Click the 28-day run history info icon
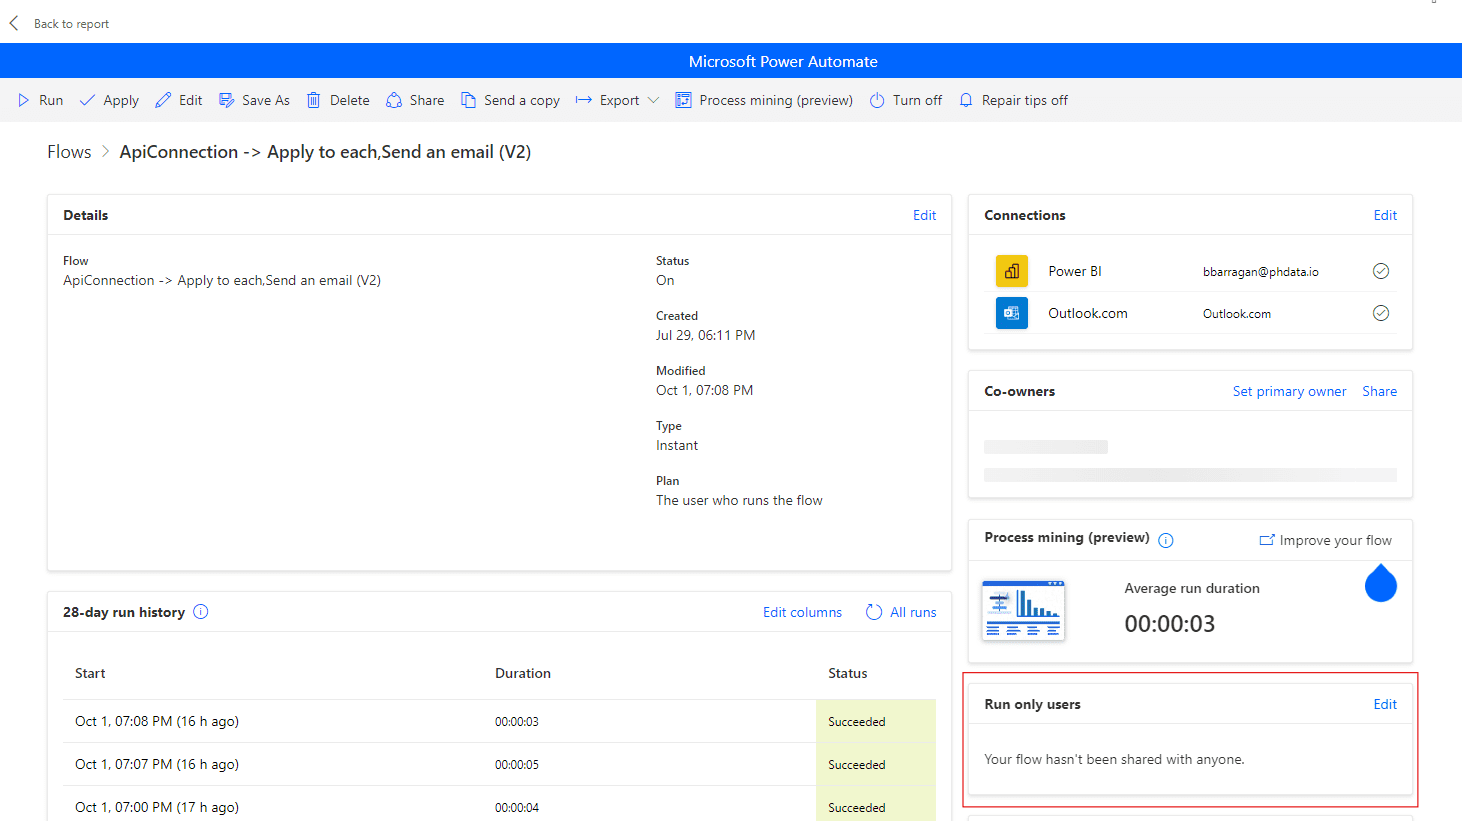The image size is (1462, 821). (201, 612)
